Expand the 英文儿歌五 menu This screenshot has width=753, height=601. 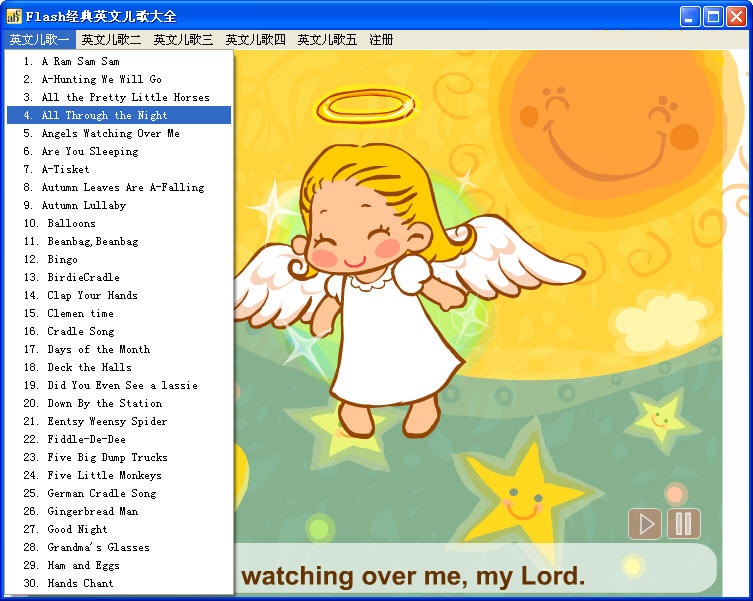pos(327,40)
